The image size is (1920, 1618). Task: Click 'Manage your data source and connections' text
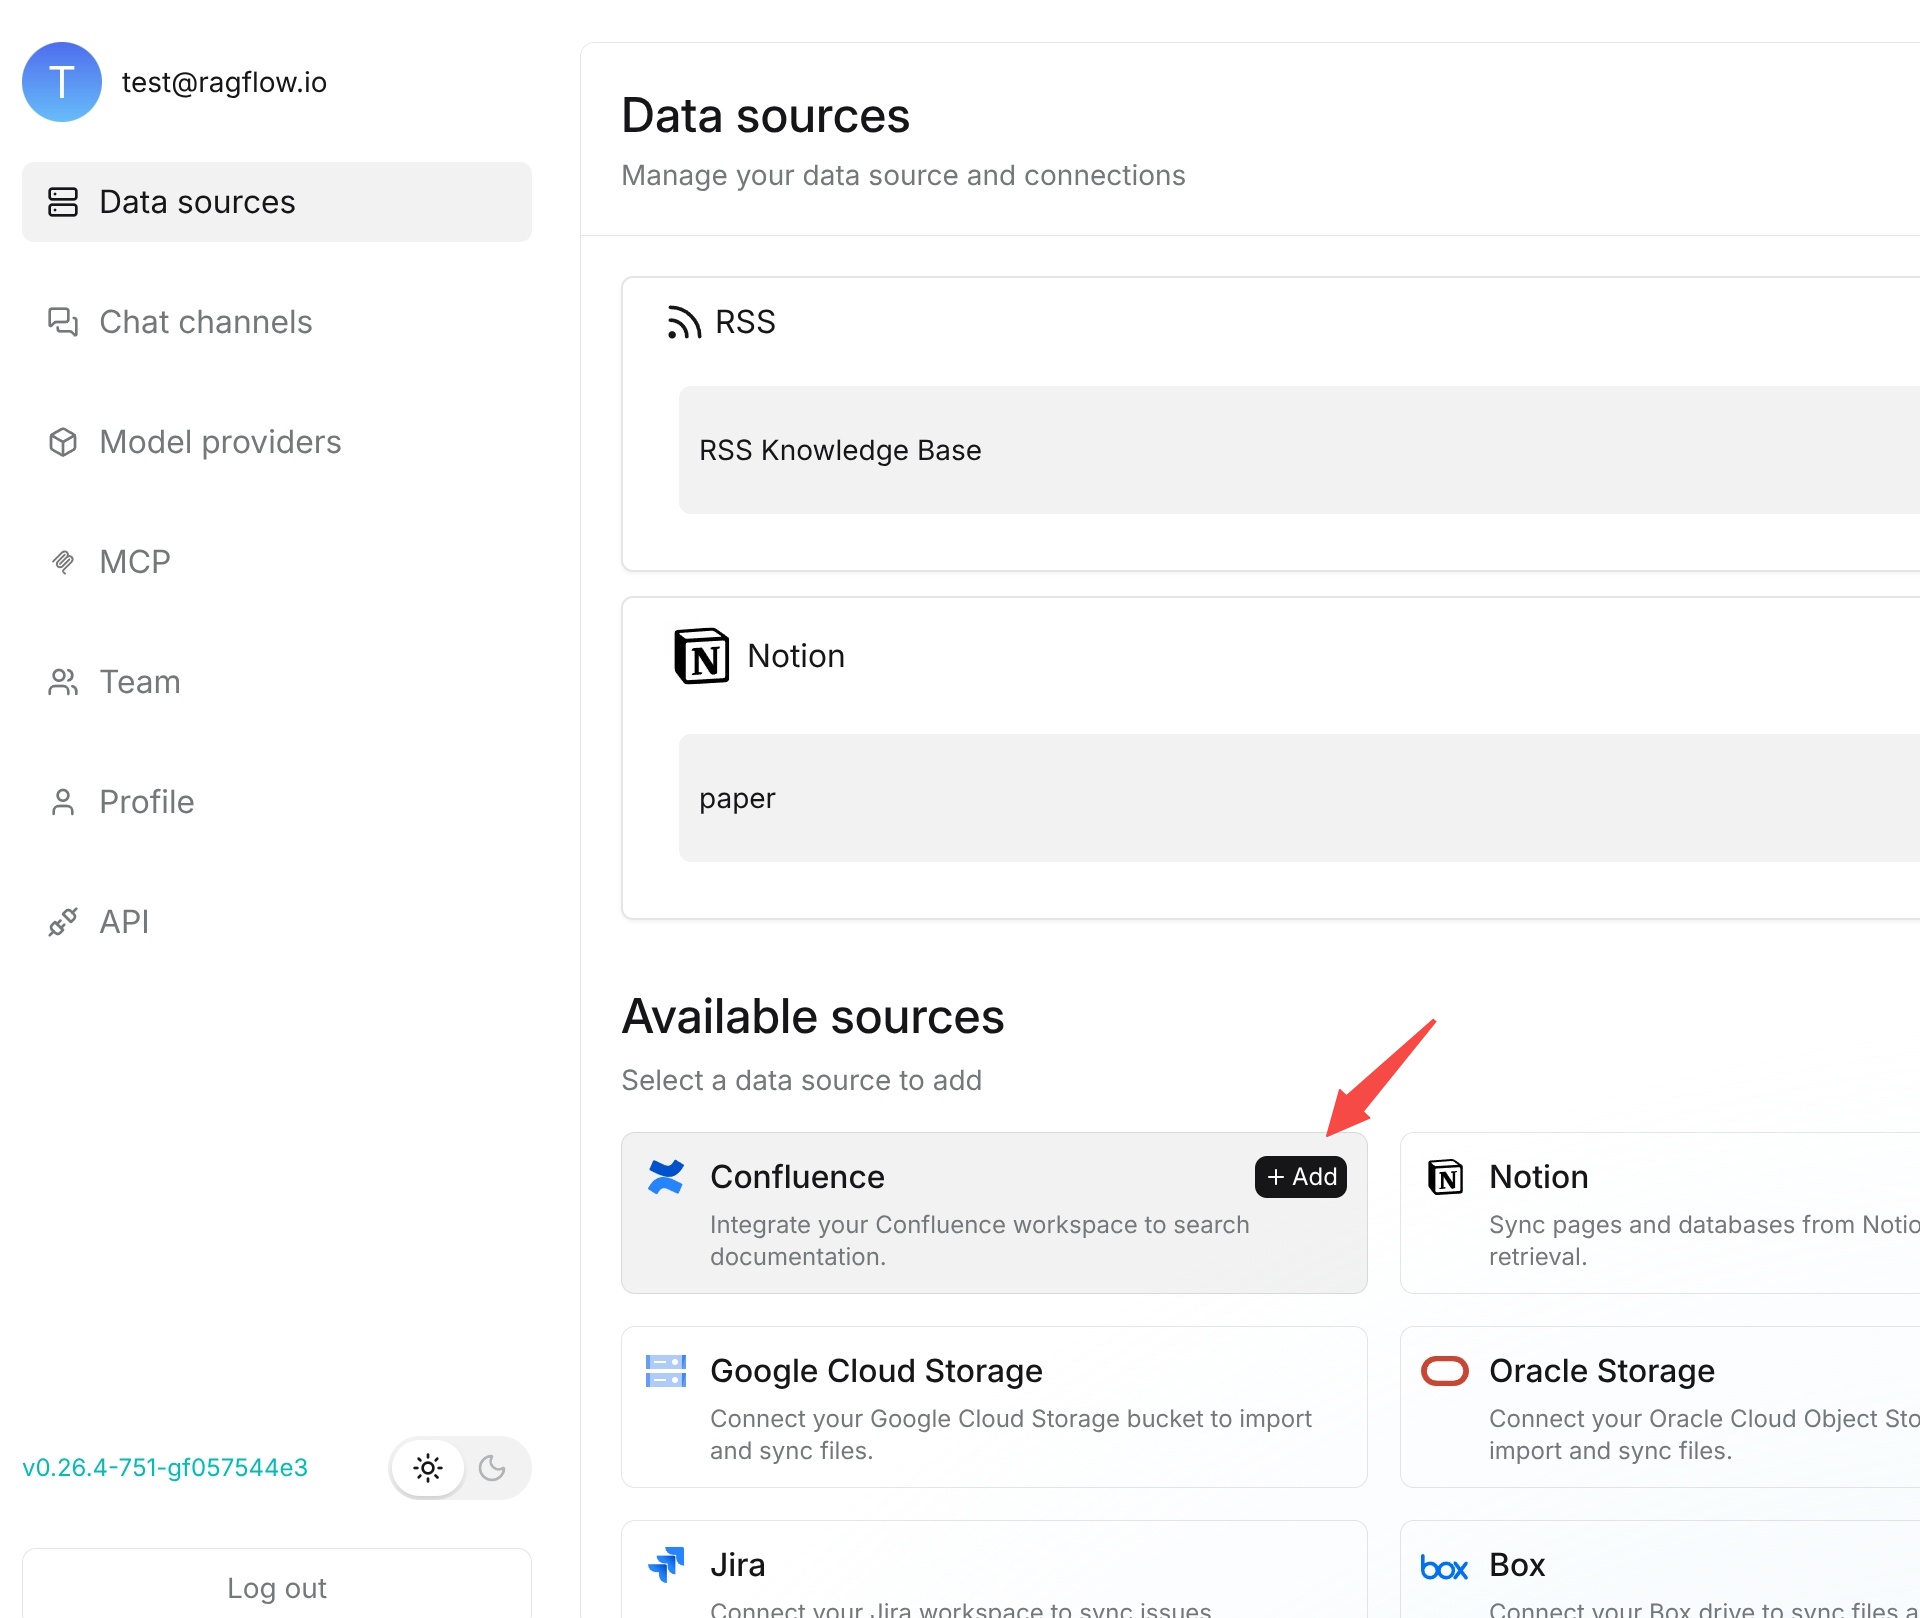[x=903, y=175]
